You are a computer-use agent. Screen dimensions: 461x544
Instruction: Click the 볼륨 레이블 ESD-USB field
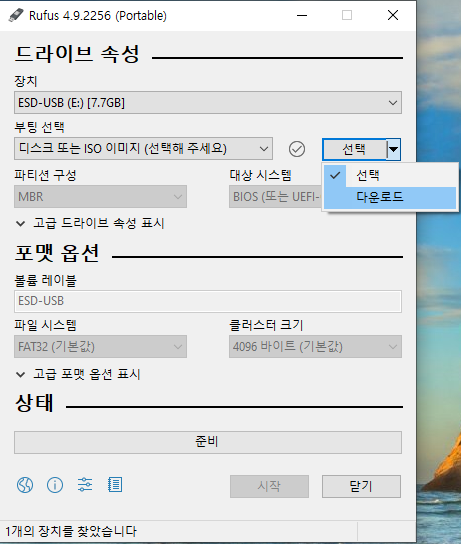click(x=208, y=301)
